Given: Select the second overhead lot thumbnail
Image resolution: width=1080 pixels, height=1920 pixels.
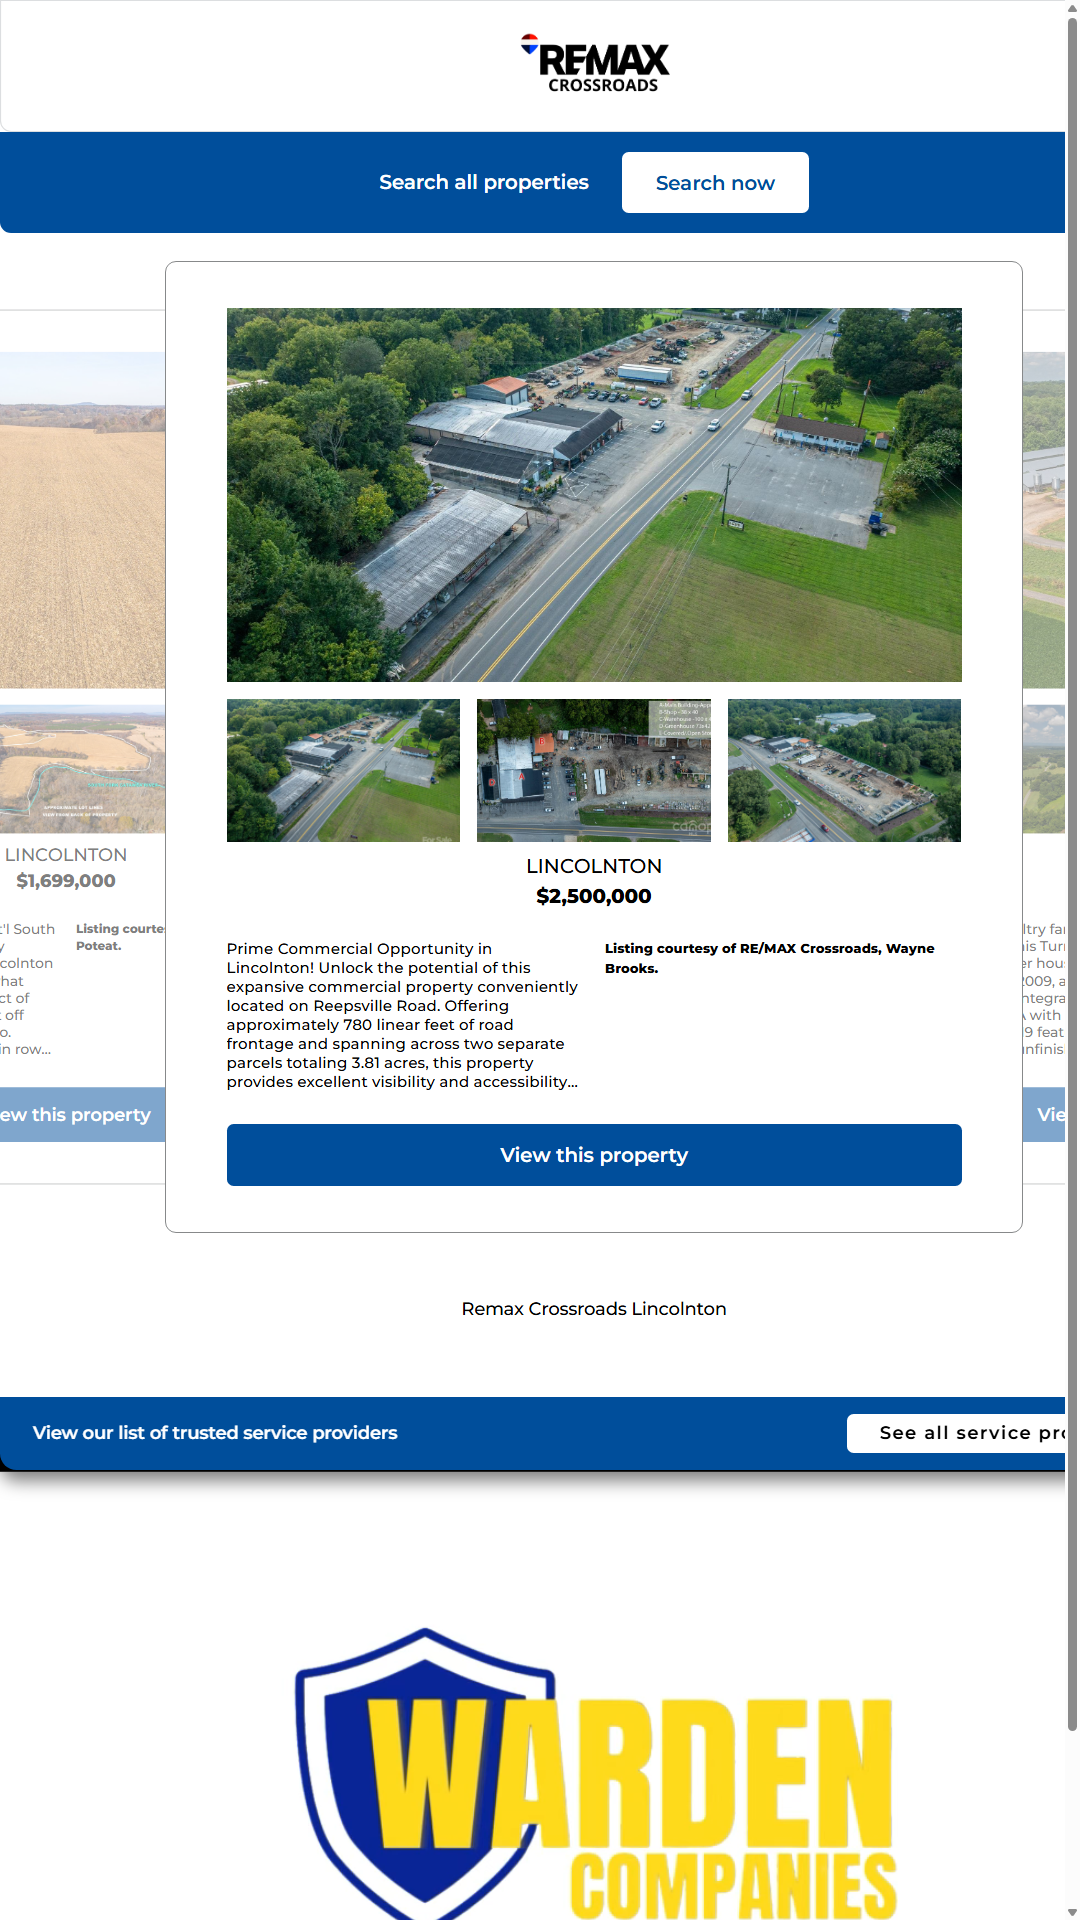Looking at the screenshot, I should [x=594, y=770].
